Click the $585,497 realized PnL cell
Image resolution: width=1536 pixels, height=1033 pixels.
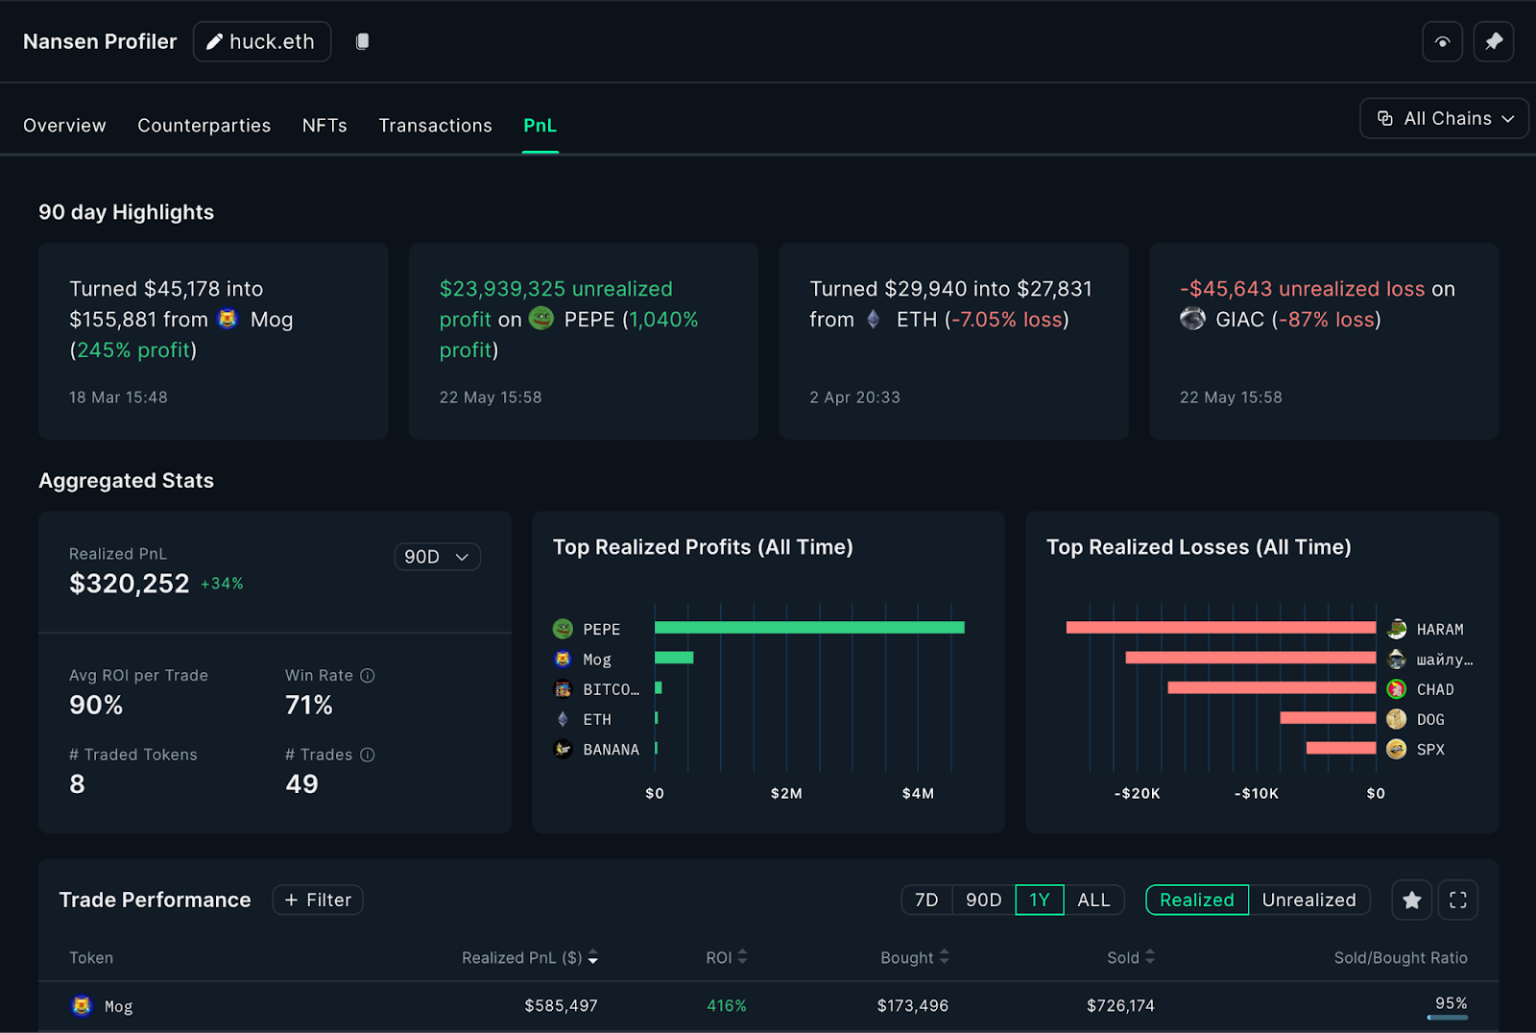pyautogui.click(x=561, y=1006)
